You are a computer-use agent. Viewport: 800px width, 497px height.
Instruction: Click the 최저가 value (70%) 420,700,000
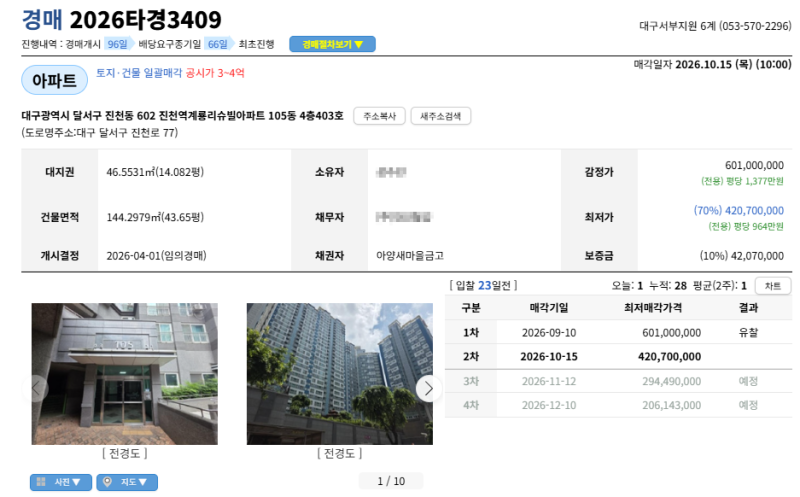click(x=738, y=210)
